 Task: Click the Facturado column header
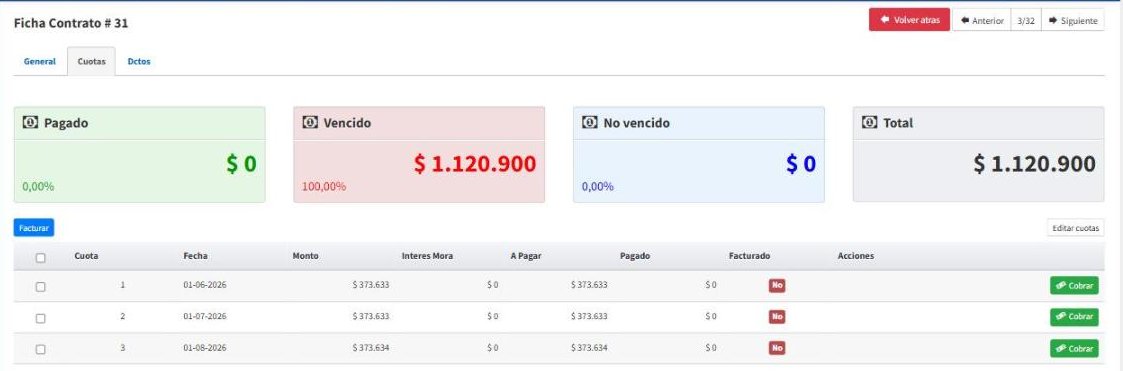[x=749, y=256]
